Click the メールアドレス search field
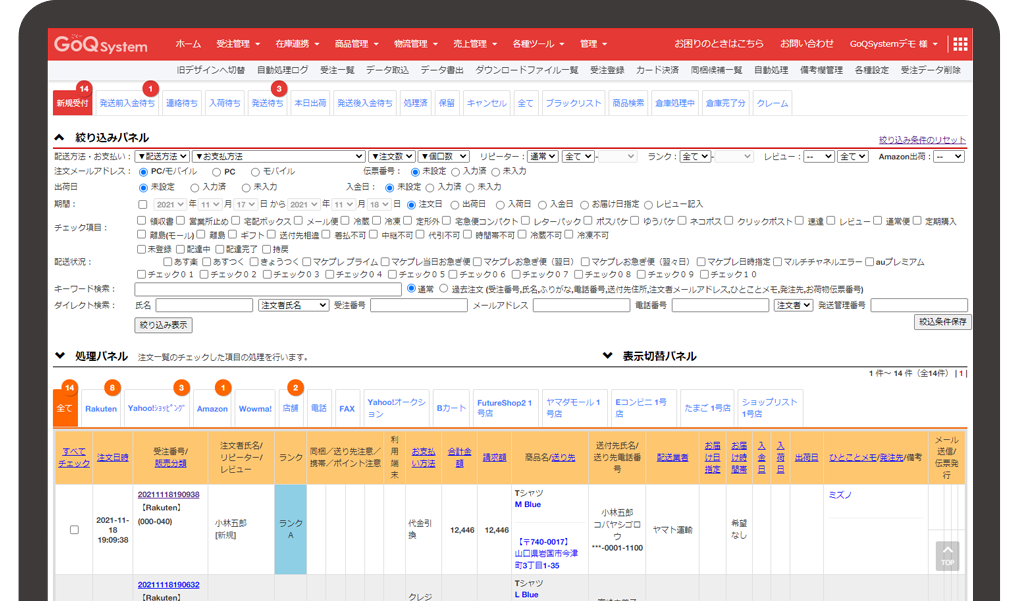 tap(581, 305)
